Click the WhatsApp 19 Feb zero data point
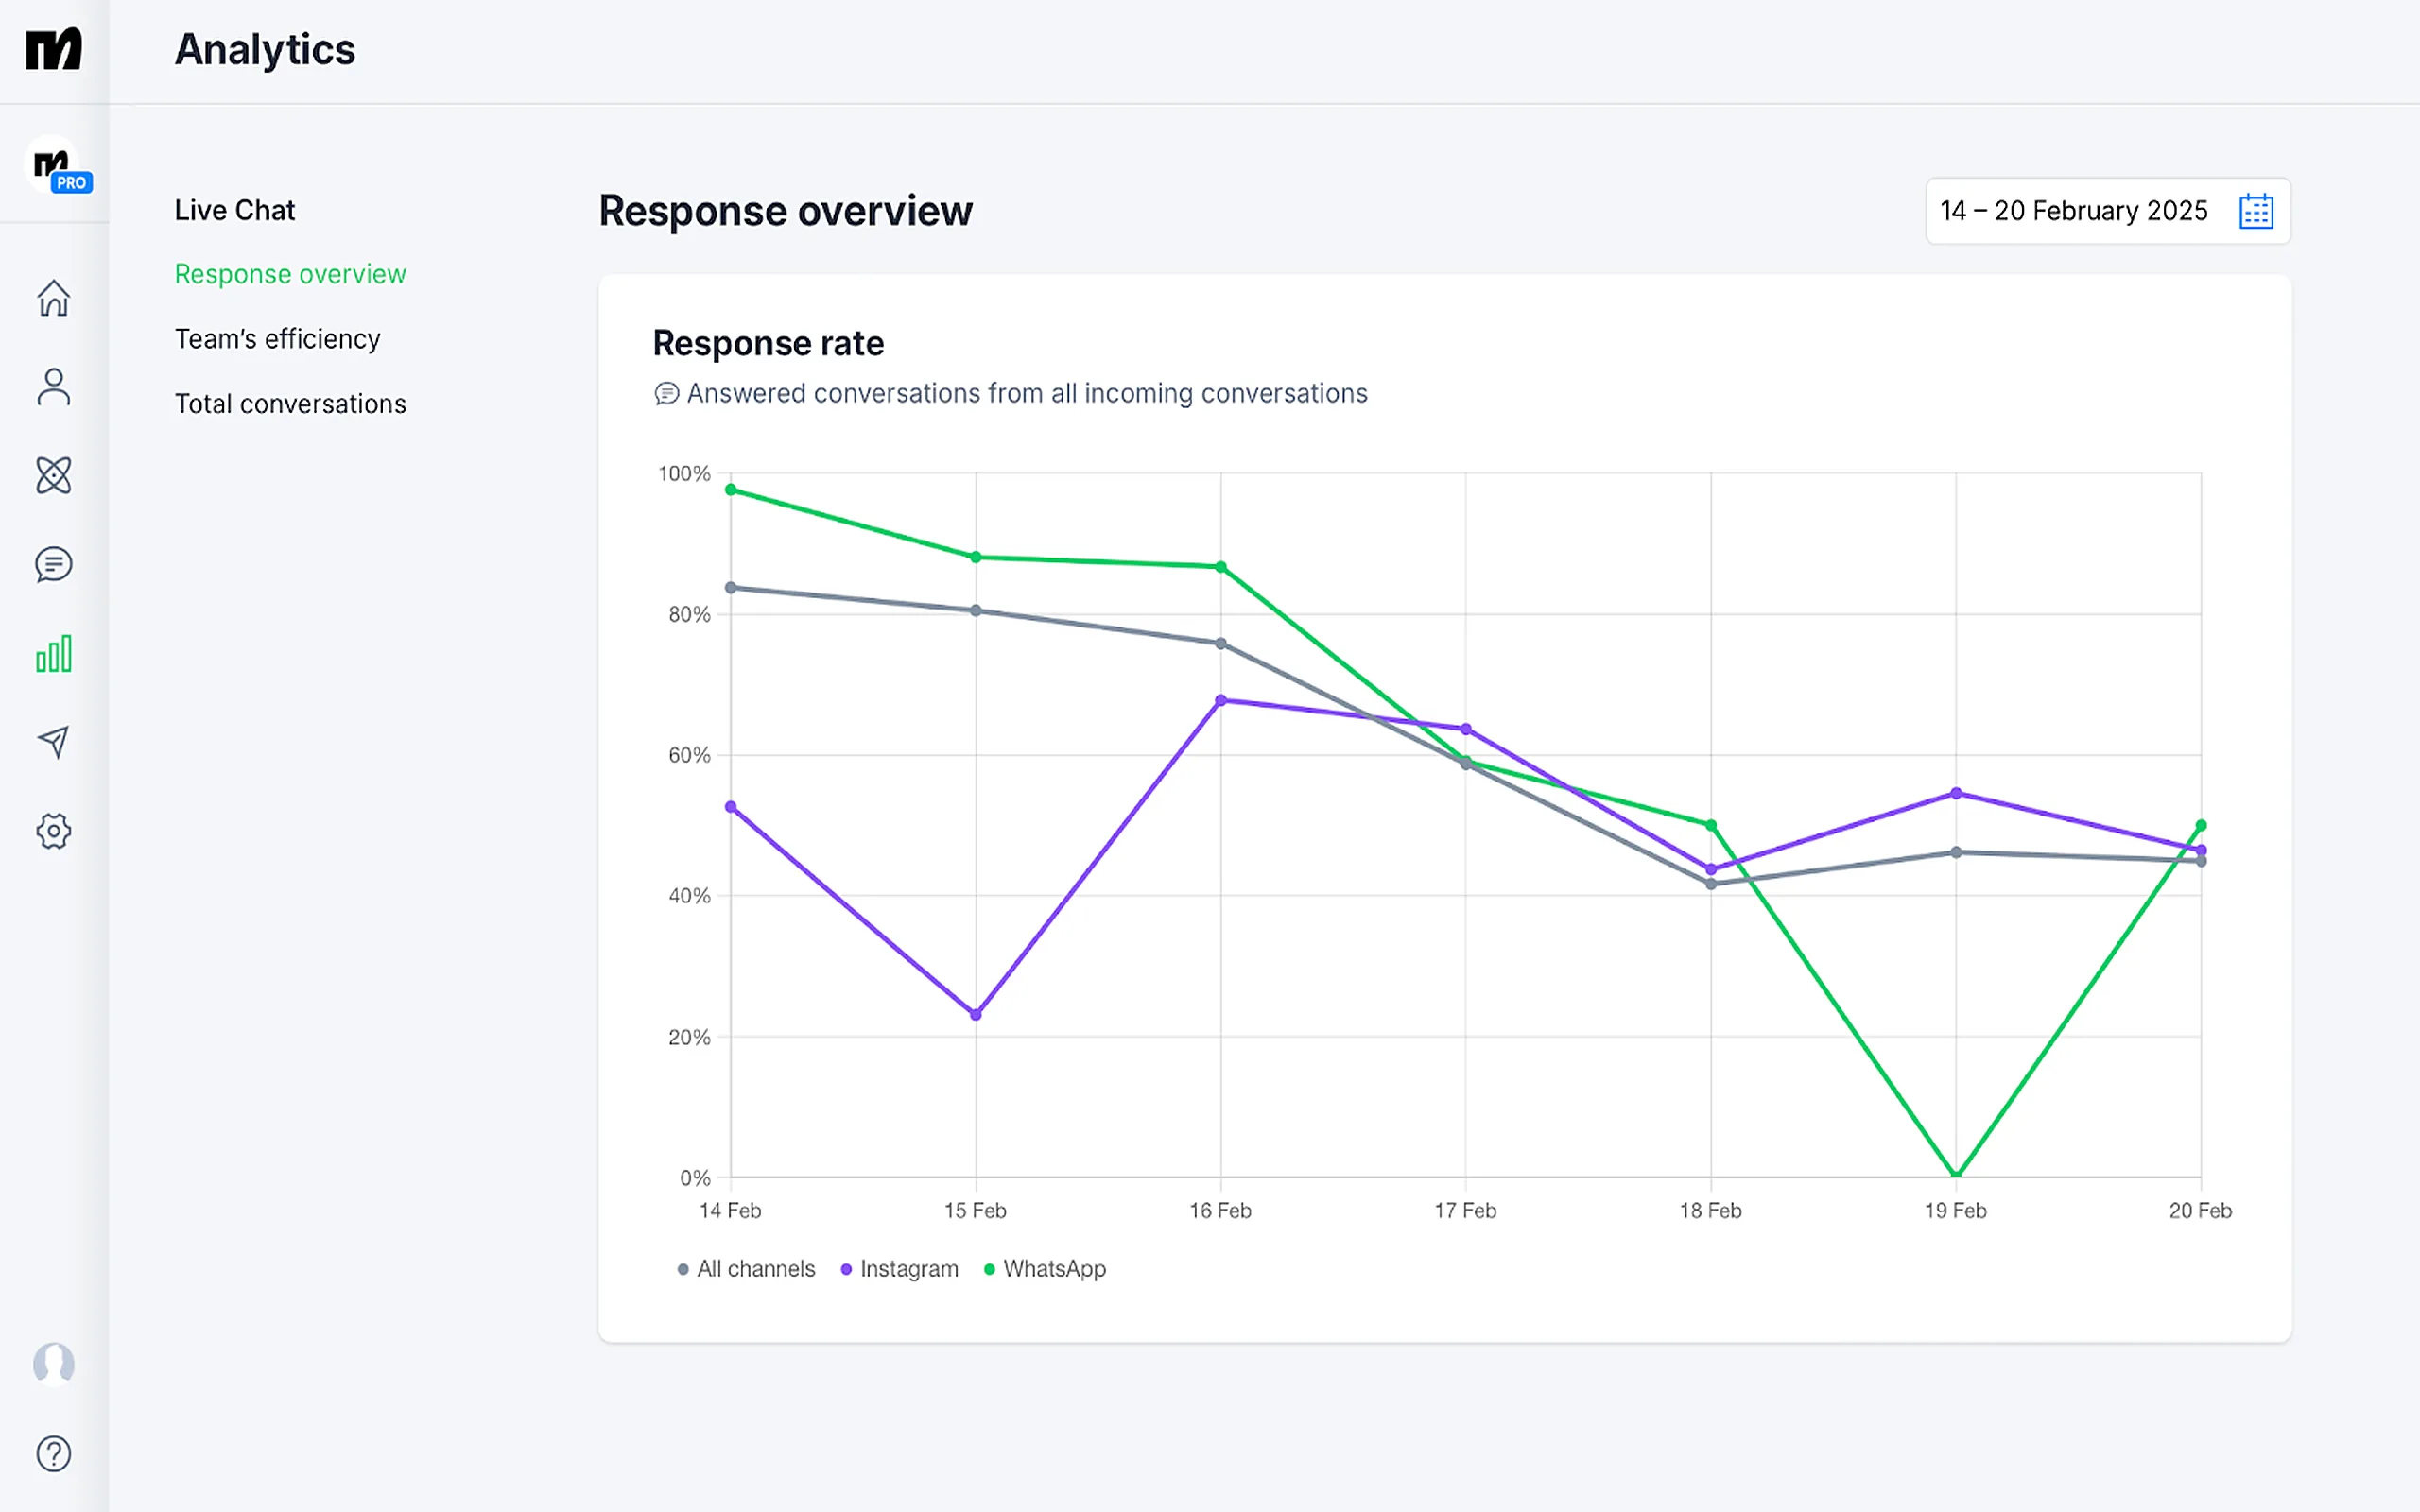Screen dimensions: 2420x1512 pos(1956,1176)
